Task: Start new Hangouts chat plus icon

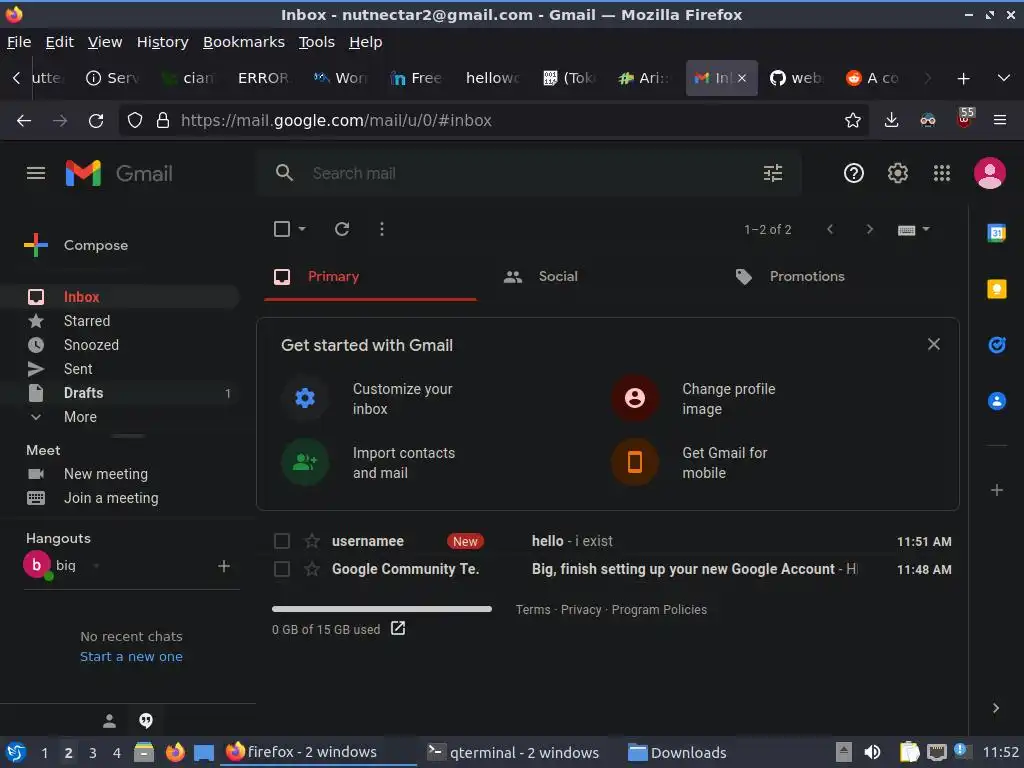Action: coord(224,566)
